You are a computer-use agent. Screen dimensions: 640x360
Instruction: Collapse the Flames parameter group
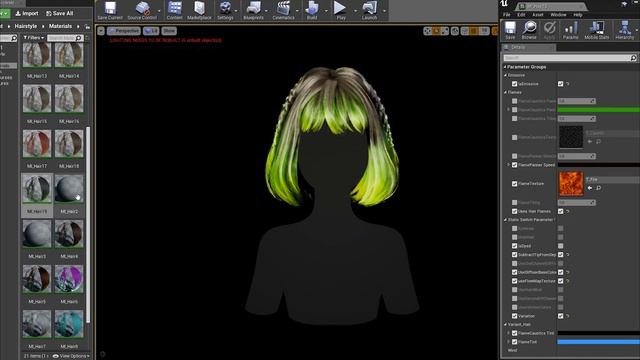tap(506, 93)
